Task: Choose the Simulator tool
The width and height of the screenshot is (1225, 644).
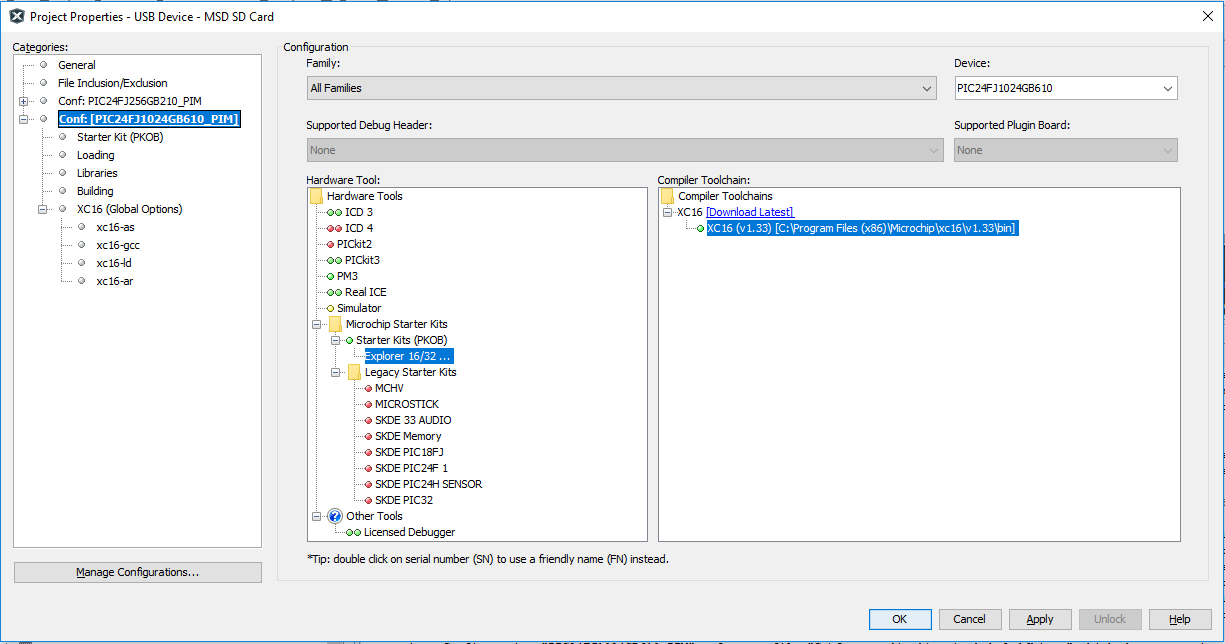Action: click(x=359, y=308)
